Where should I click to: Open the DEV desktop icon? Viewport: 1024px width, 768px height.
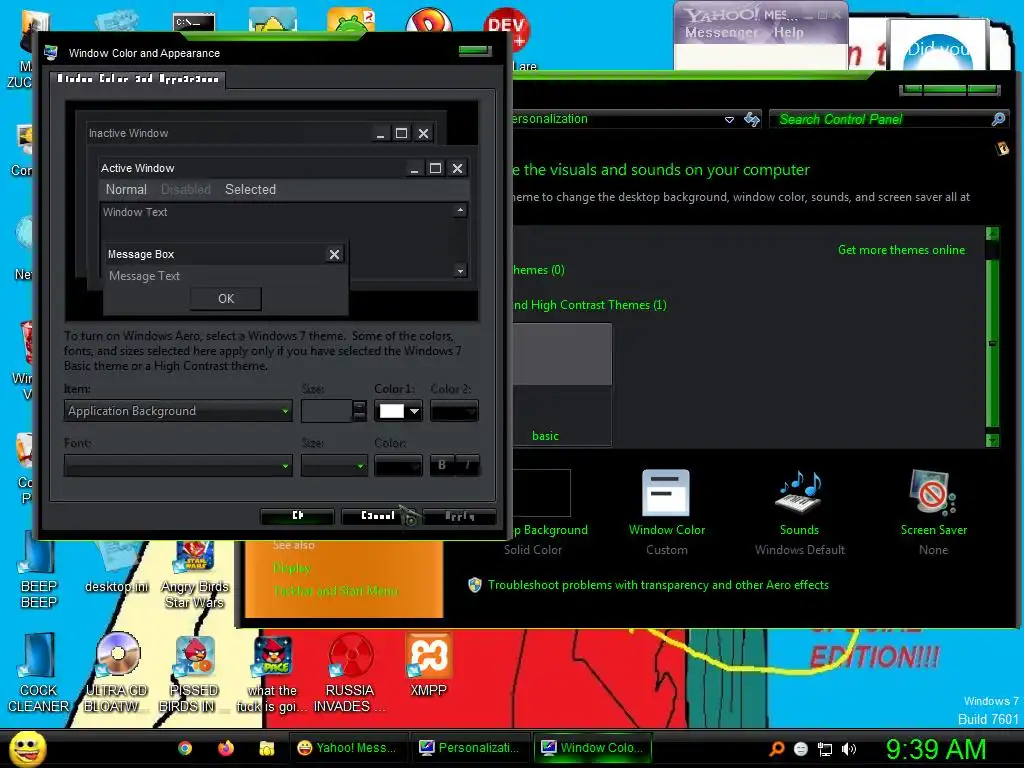507,29
